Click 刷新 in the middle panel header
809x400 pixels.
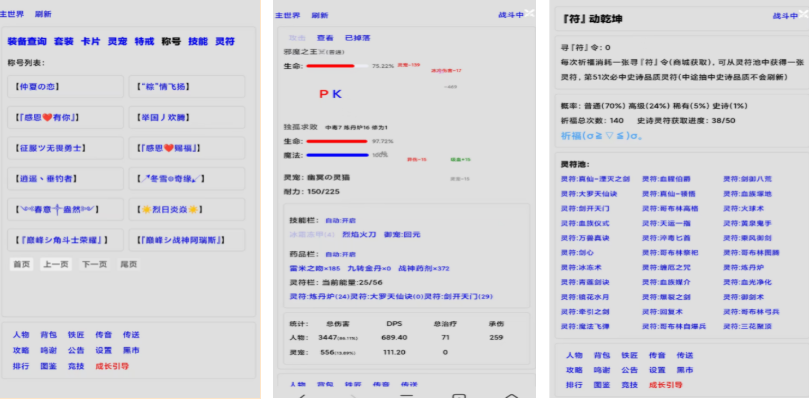[x=319, y=15]
